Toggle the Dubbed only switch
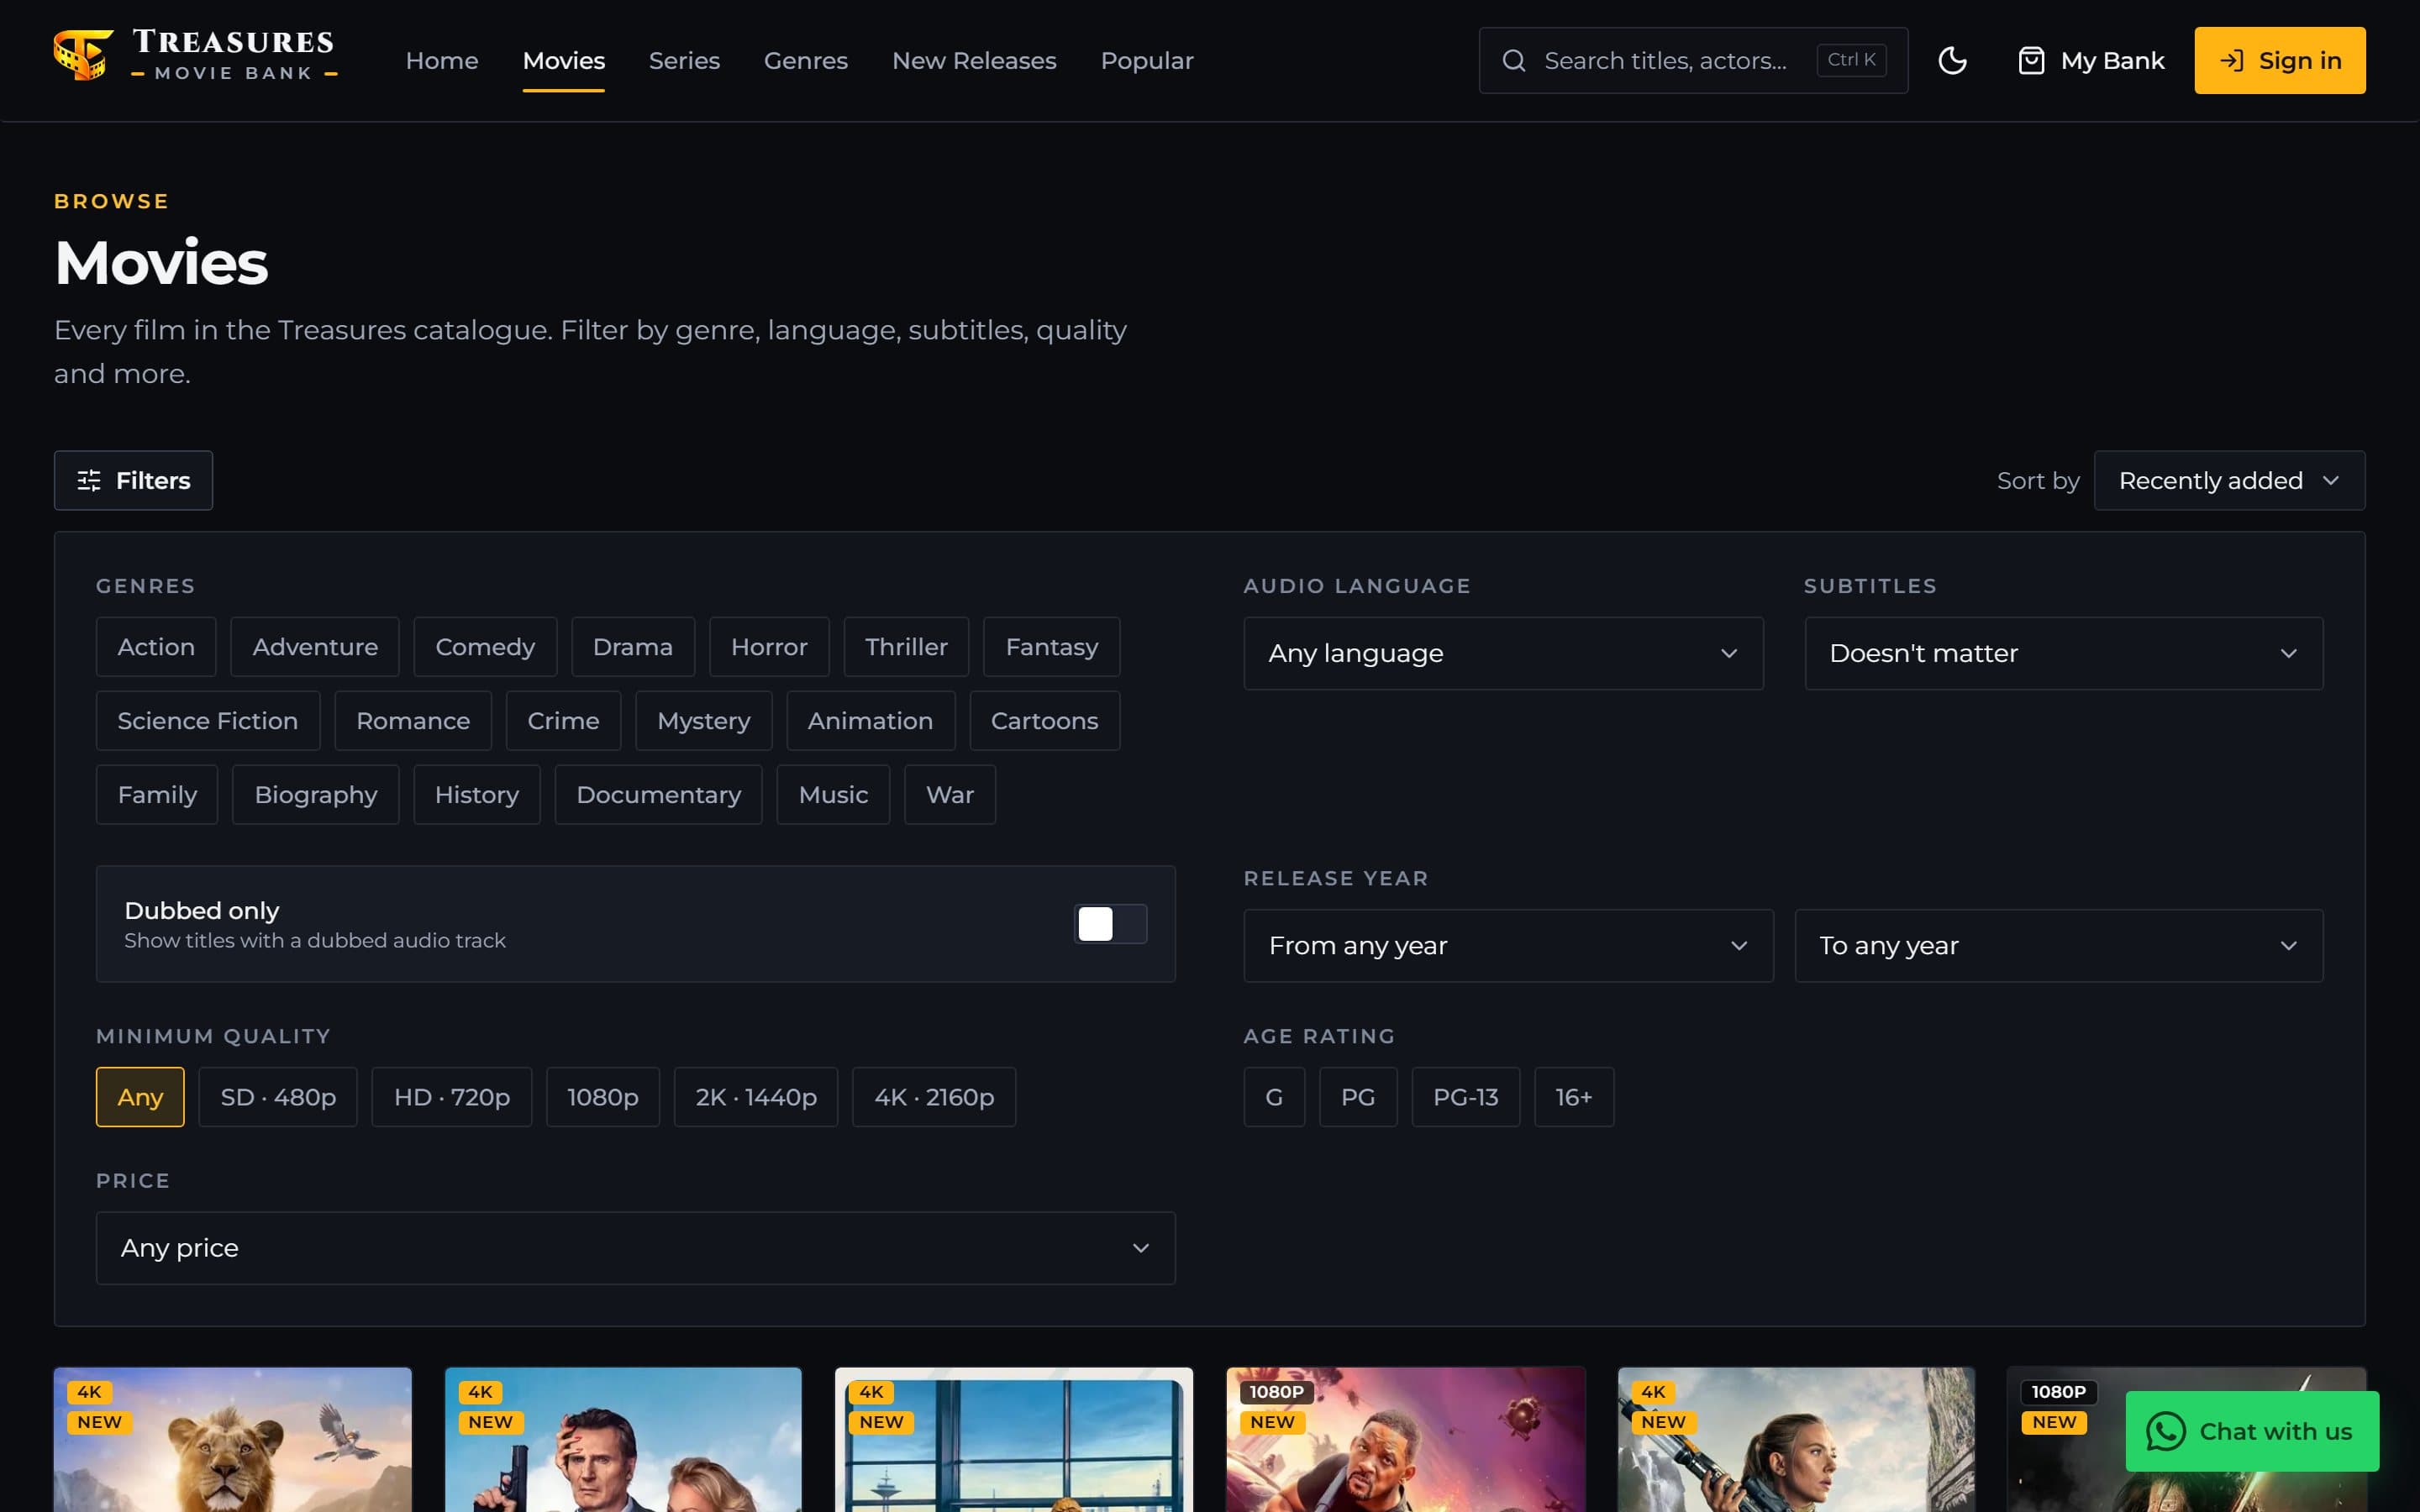This screenshot has width=2420, height=1512. (x=1110, y=924)
